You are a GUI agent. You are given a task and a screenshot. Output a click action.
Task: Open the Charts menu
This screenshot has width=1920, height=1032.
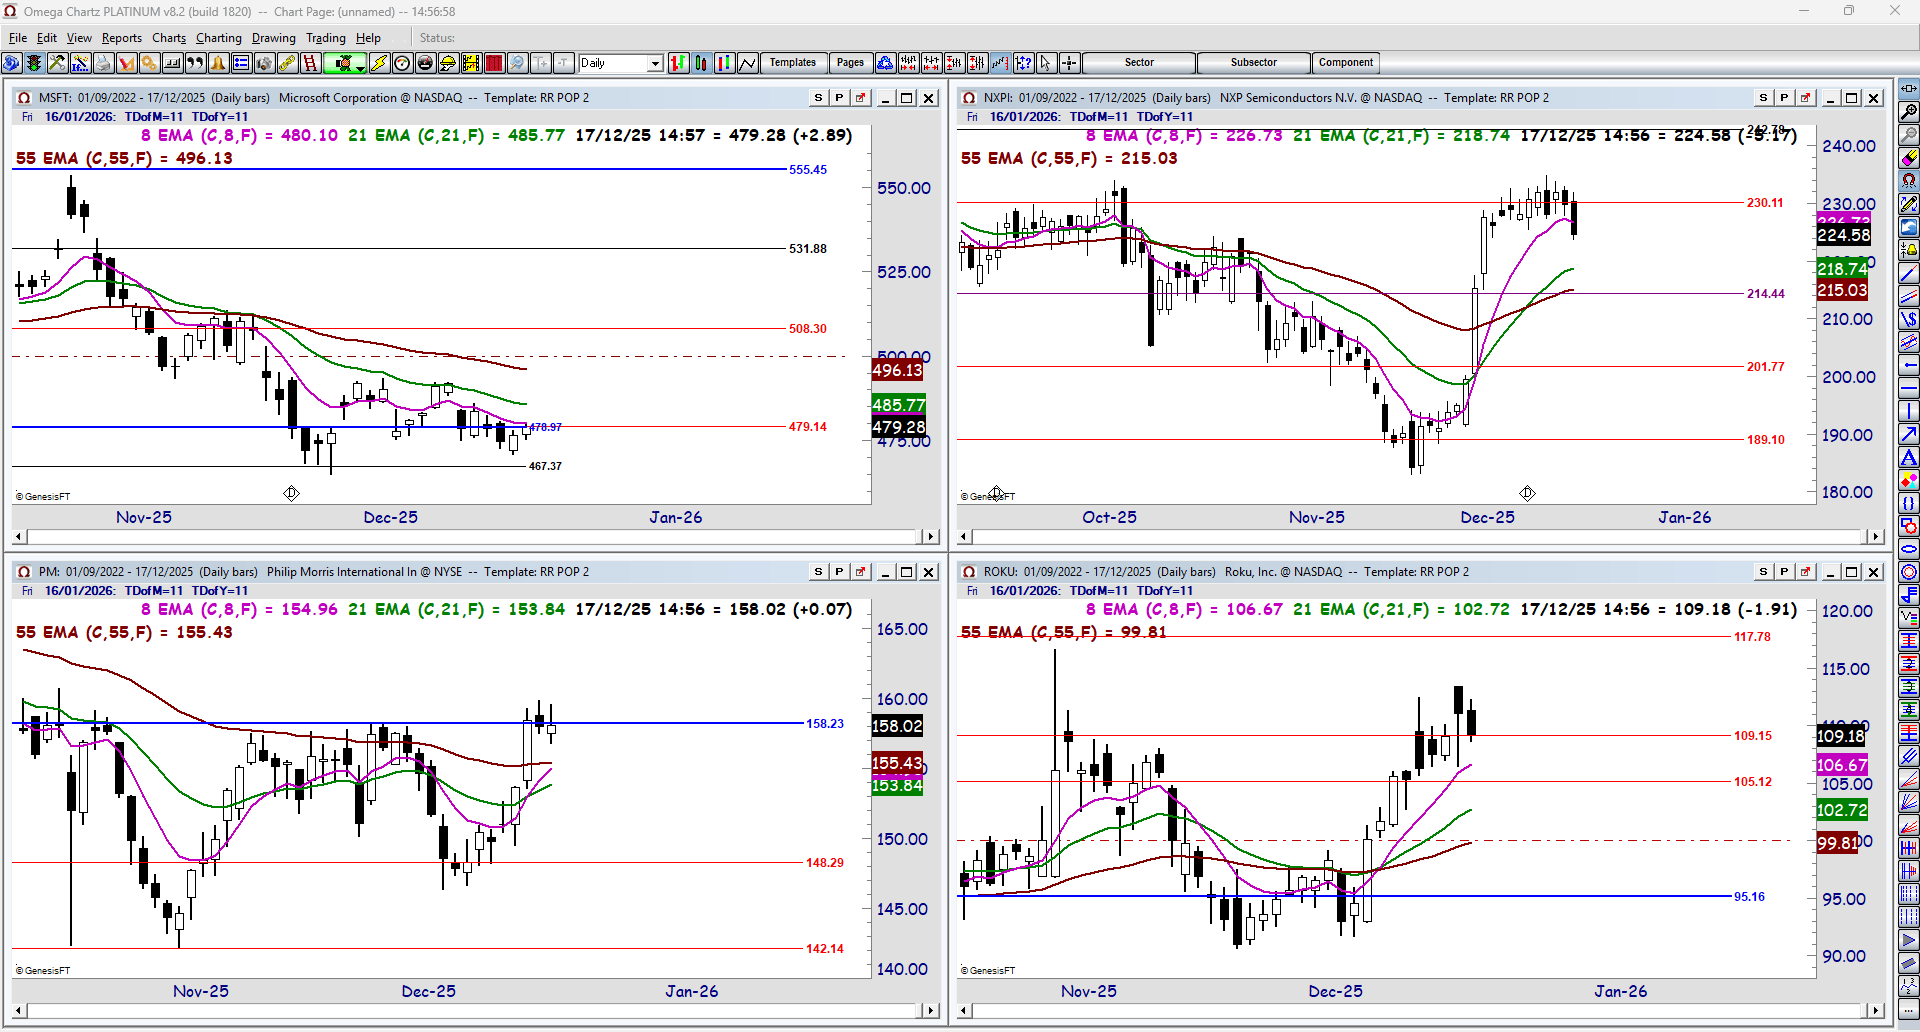tap(169, 38)
